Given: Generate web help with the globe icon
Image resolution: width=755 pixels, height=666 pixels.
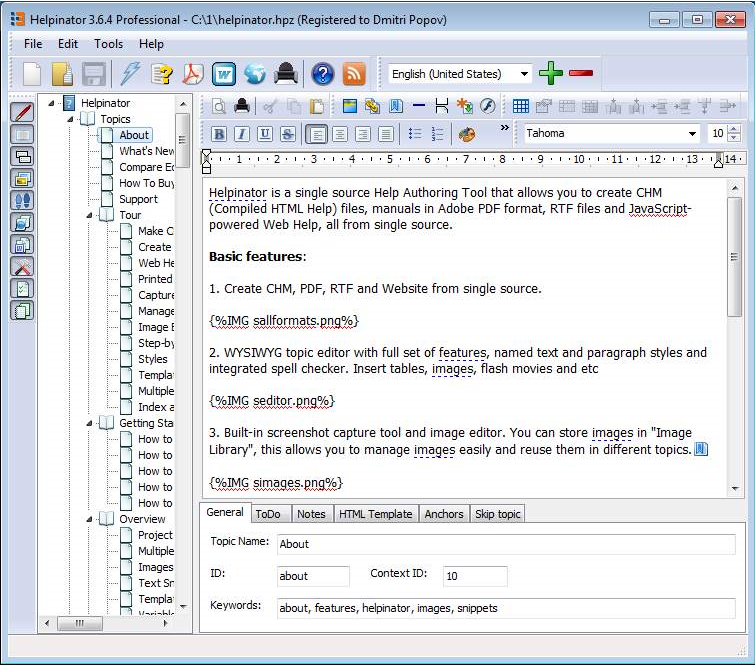Looking at the screenshot, I should (x=255, y=74).
